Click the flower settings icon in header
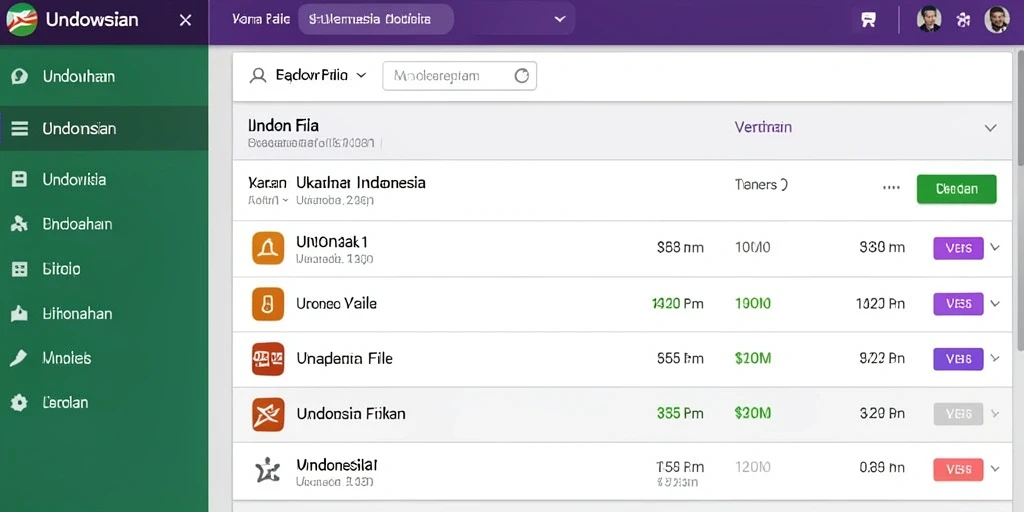Screen dimensions: 1024x512 tap(963, 20)
